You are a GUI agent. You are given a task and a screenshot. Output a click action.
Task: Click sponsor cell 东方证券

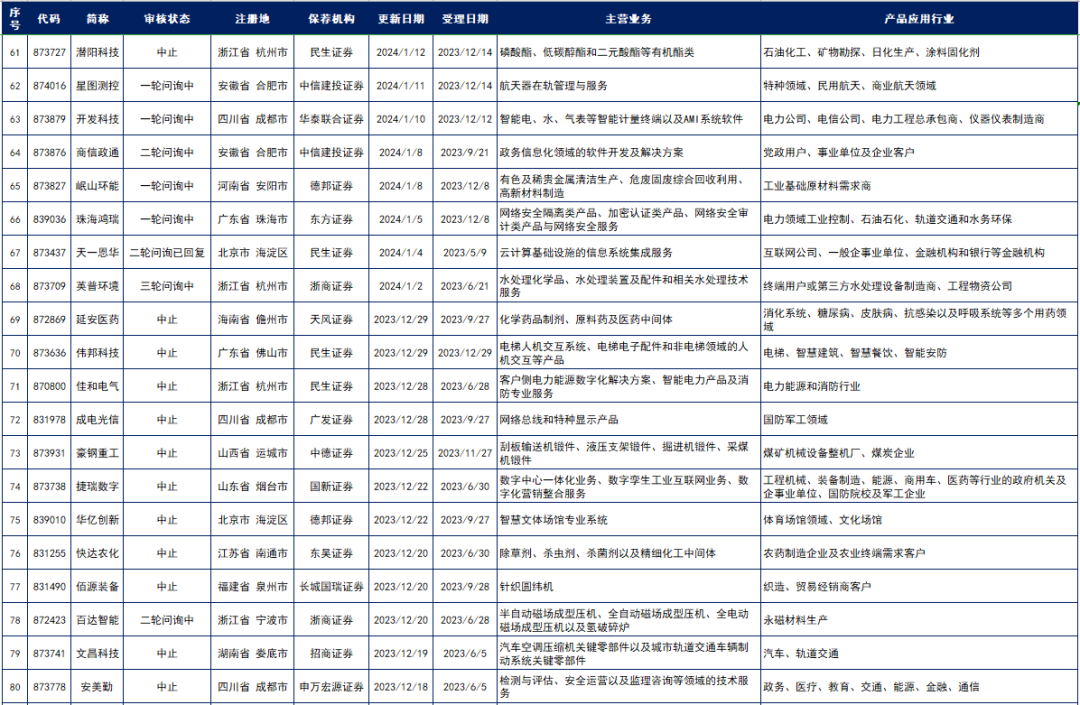(331, 219)
